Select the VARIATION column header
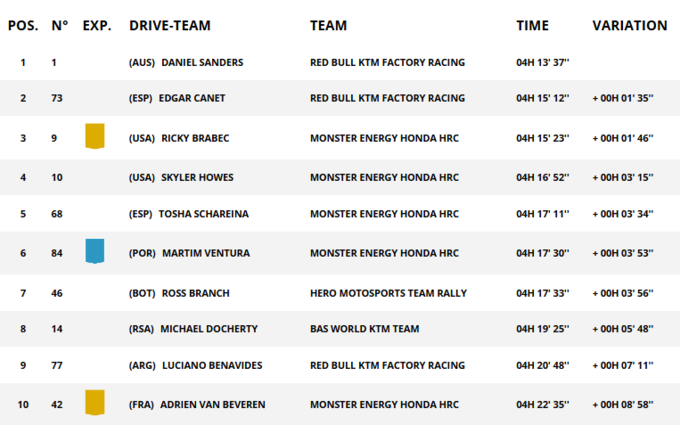The image size is (680, 425). tap(629, 25)
